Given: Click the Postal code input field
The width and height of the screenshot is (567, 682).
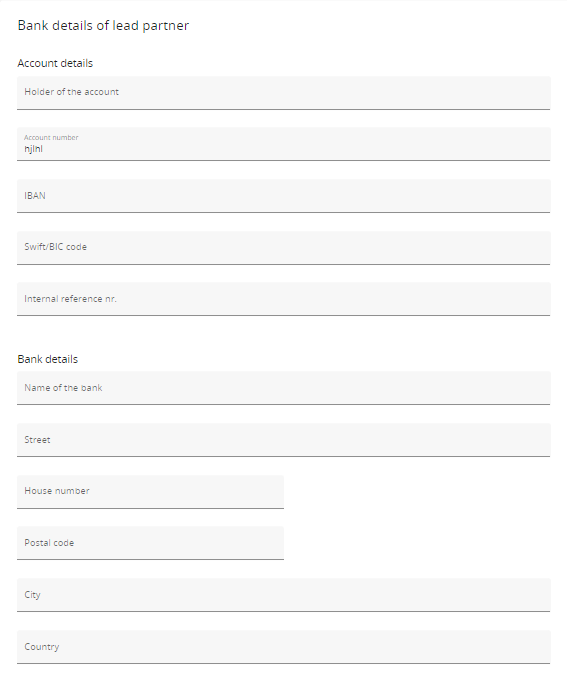Looking at the screenshot, I should point(150,543).
